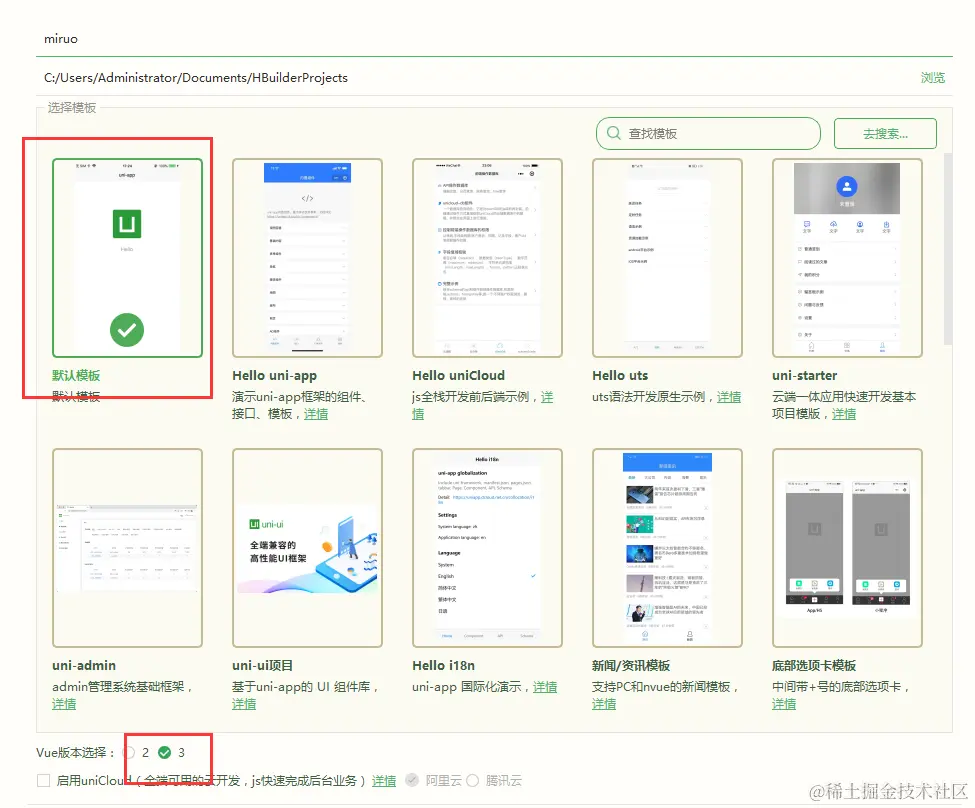
Task: Select the uni-starter template thumbnail
Action: click(x=847, y=258)
